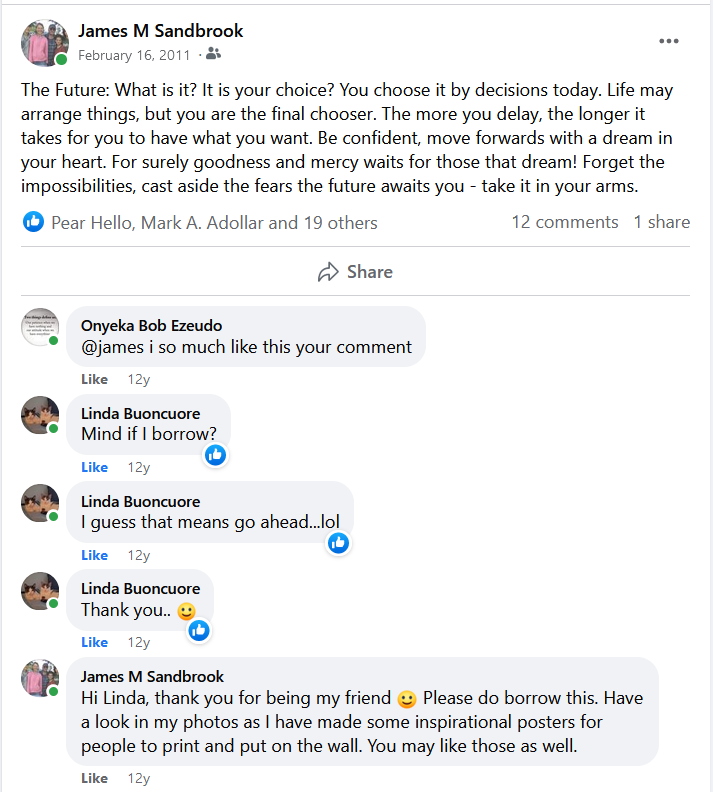Click the February 16, 2011 post date

tap(135, 55)
